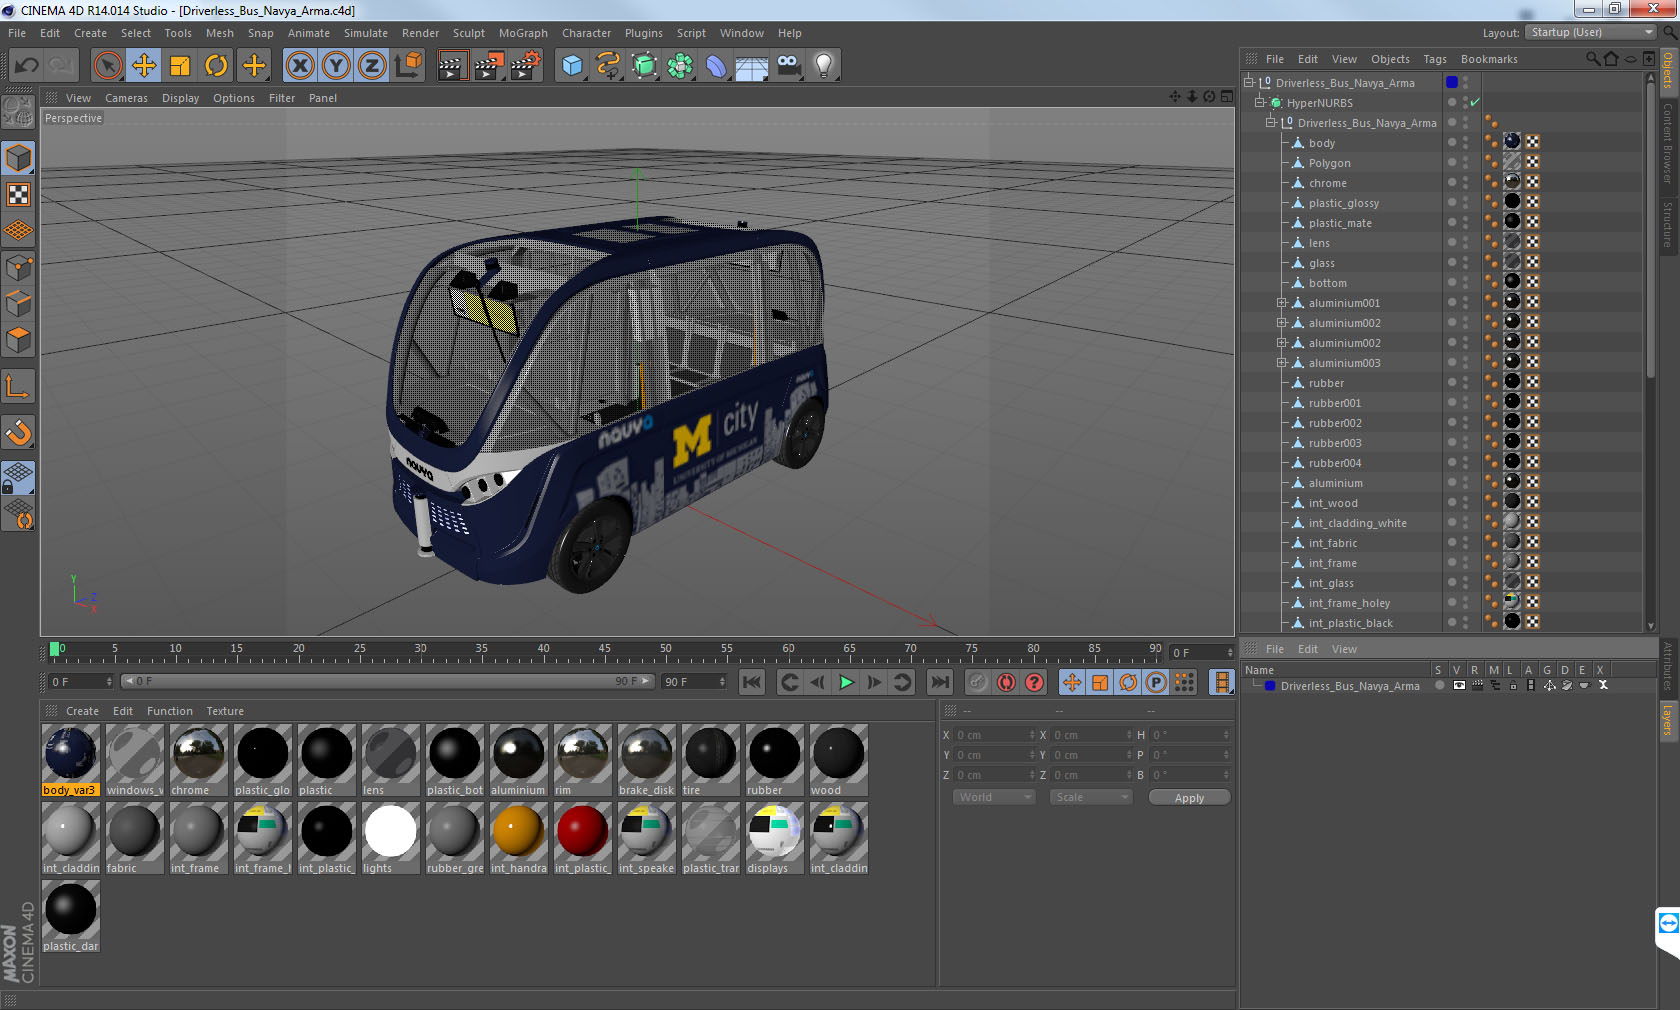Activate the Move tool
Screen dimensions: 1680x1010
(x=144, y=66)
